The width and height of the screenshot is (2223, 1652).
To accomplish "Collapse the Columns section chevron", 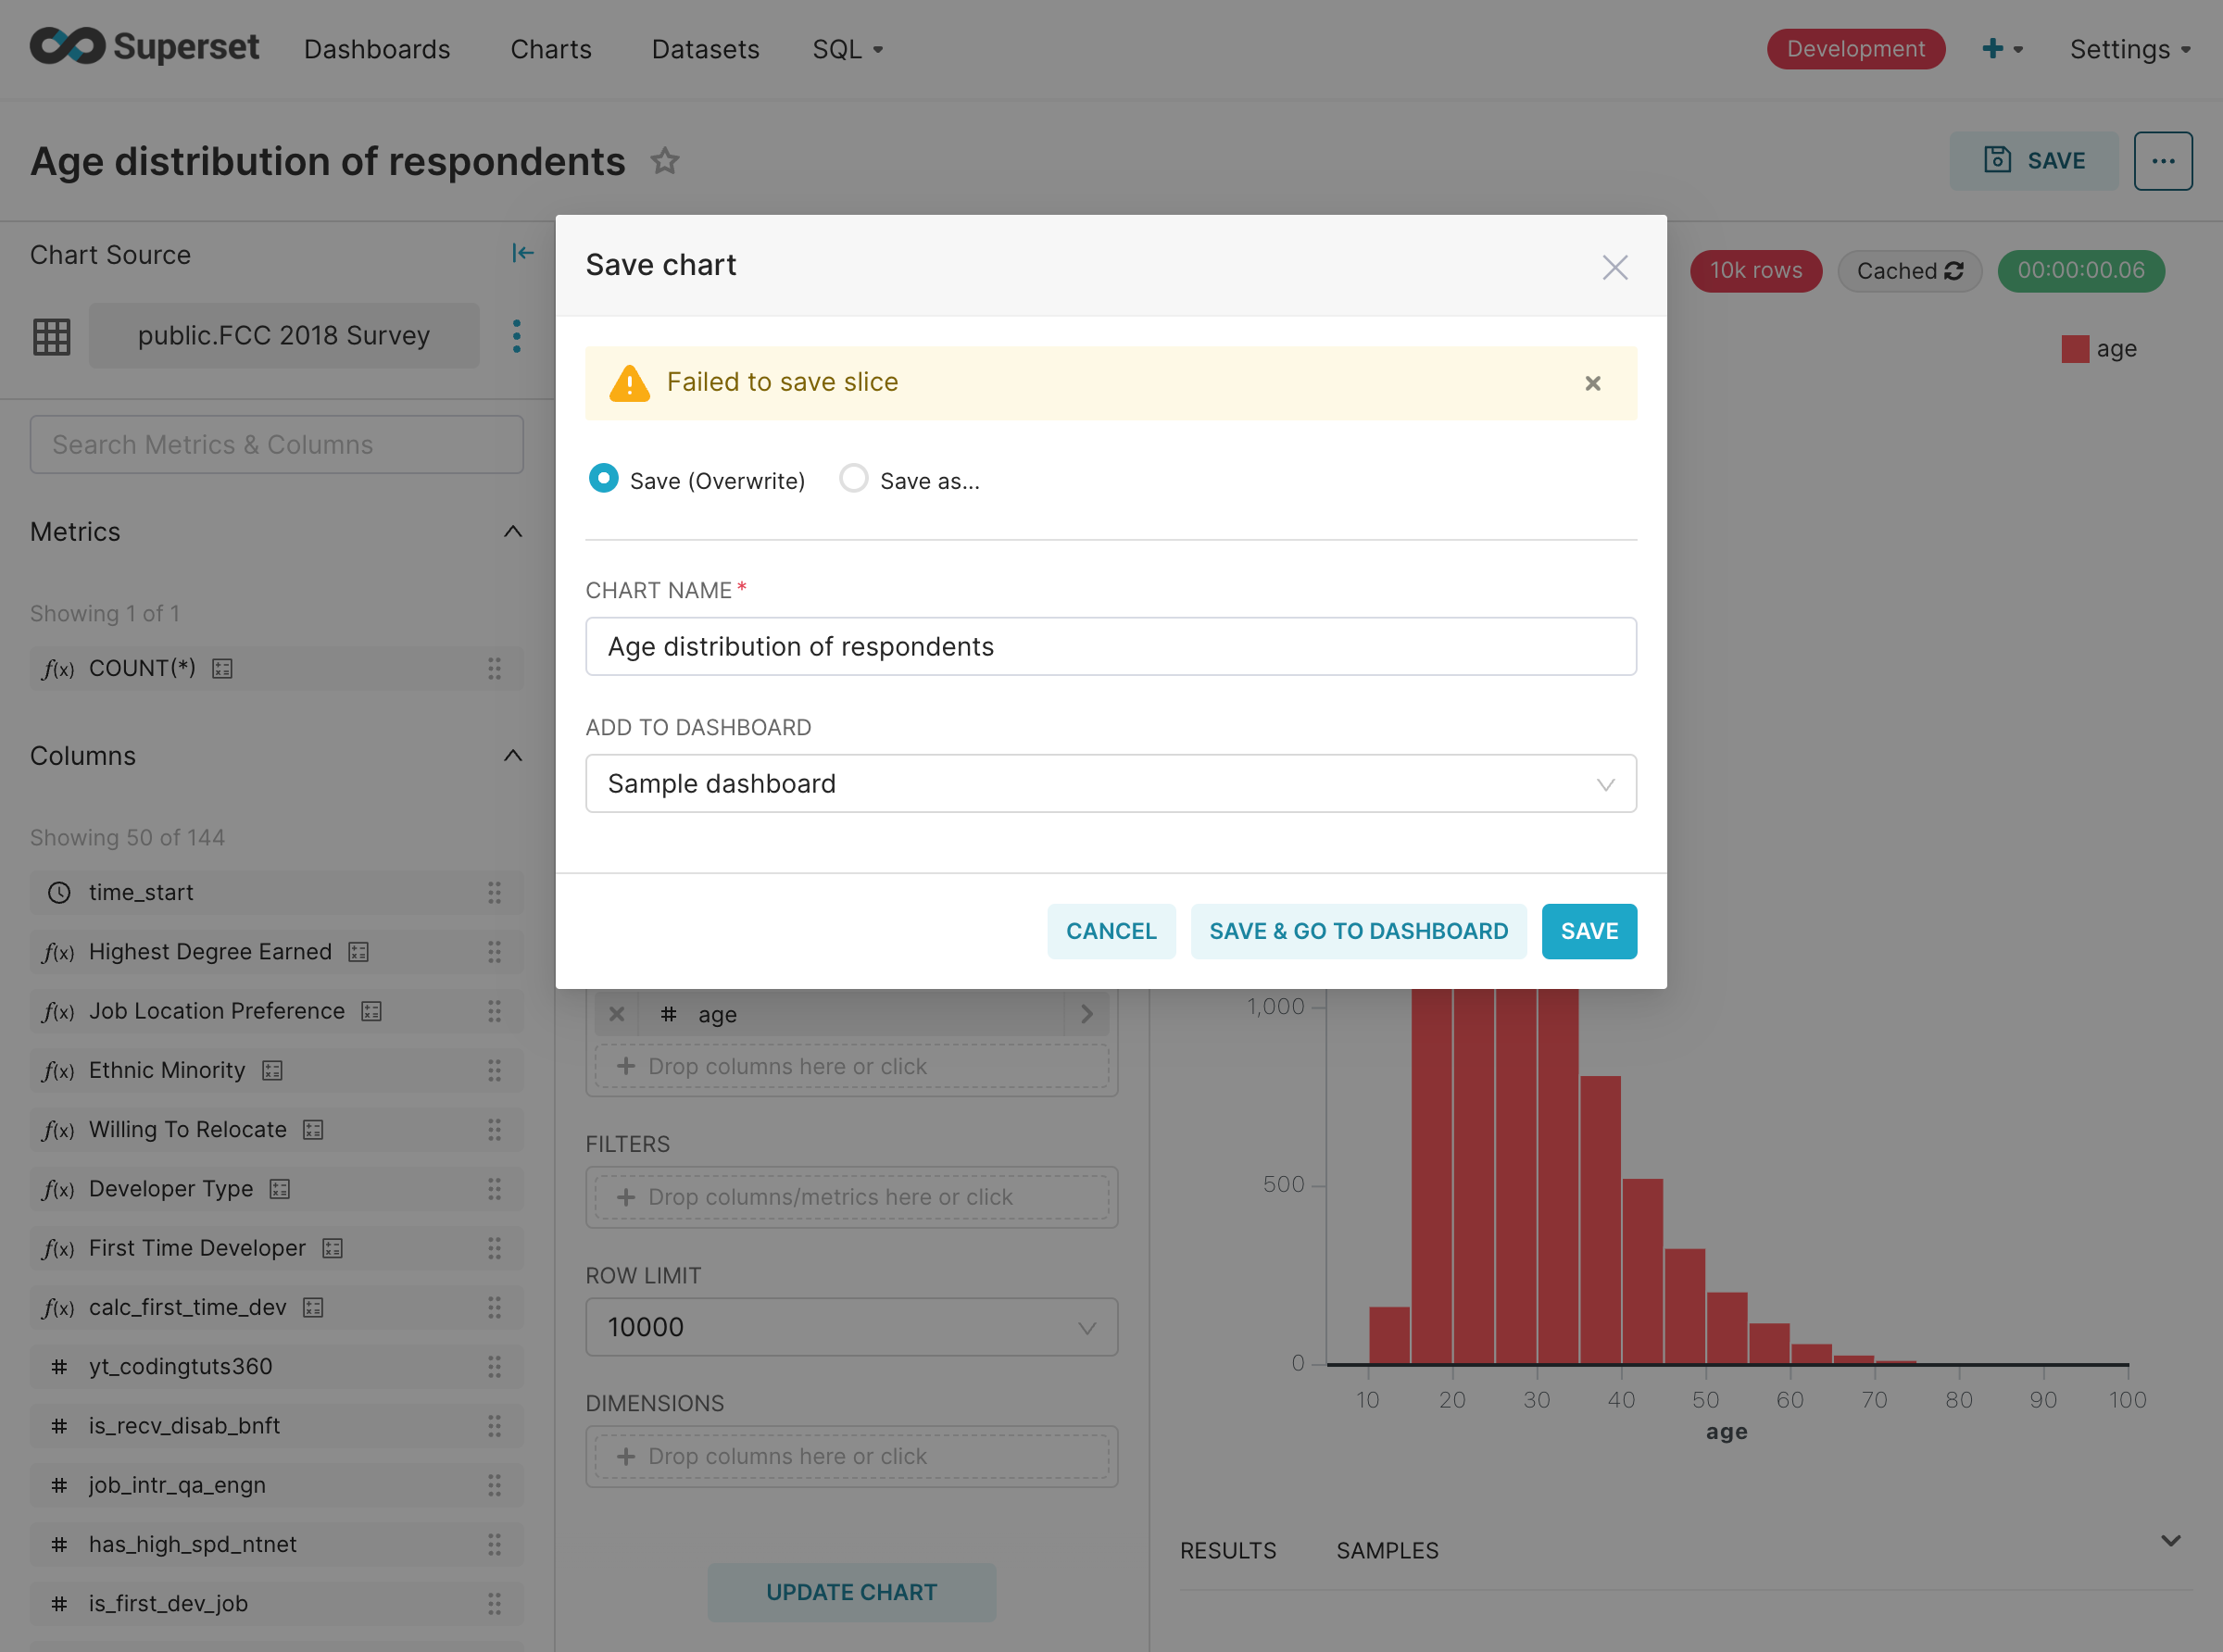I will 512,756.
